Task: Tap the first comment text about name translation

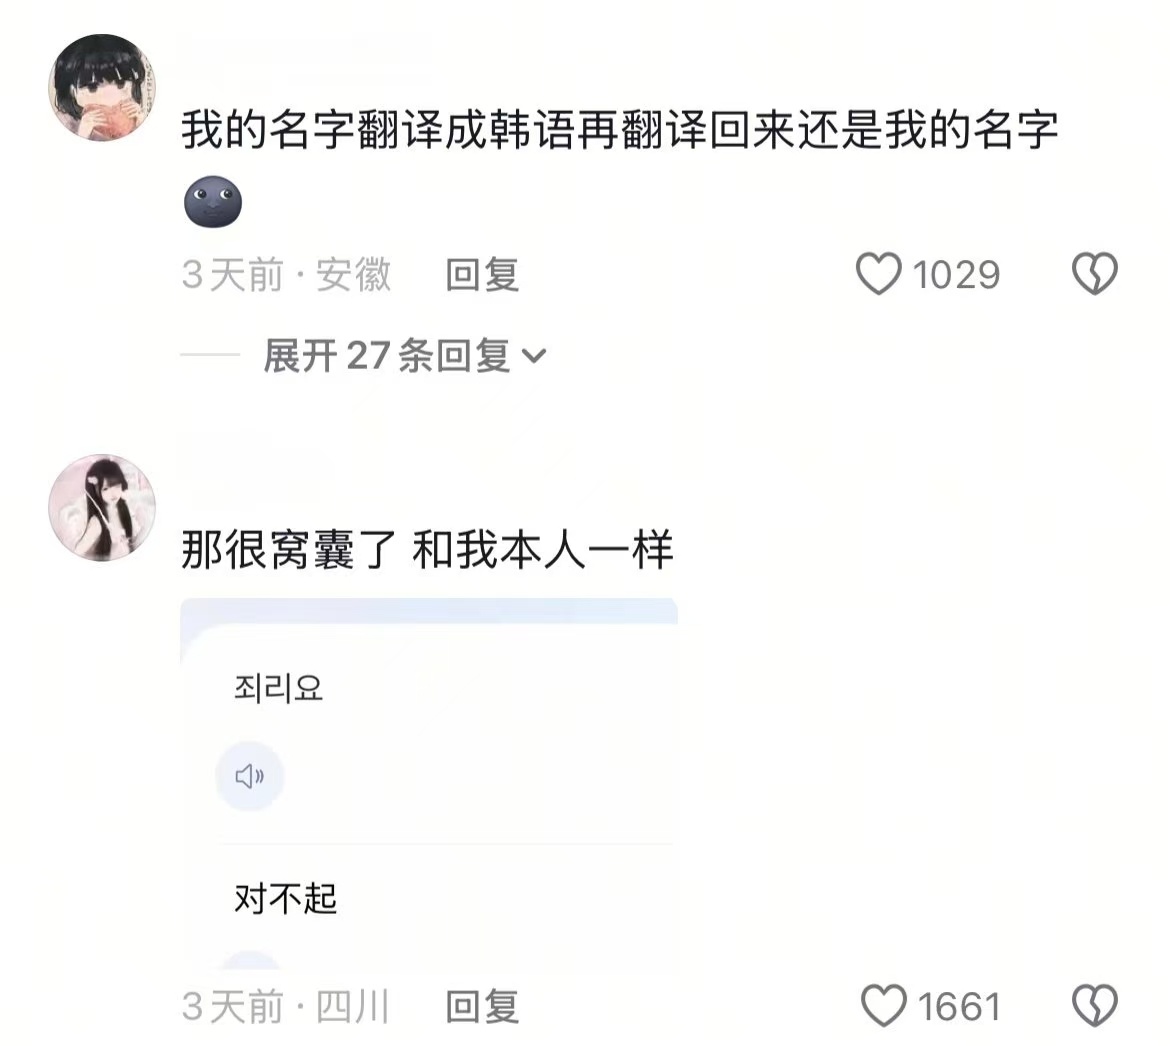Action: [619, 130]
